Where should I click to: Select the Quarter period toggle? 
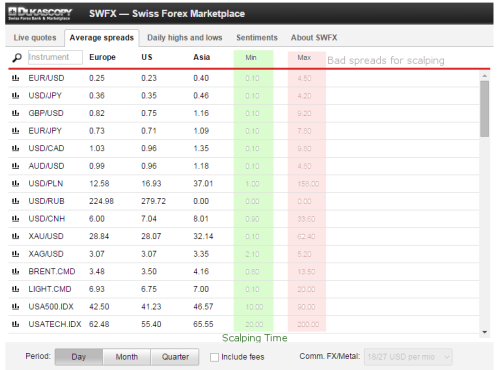pyautogui.click(x=175, y=357)
